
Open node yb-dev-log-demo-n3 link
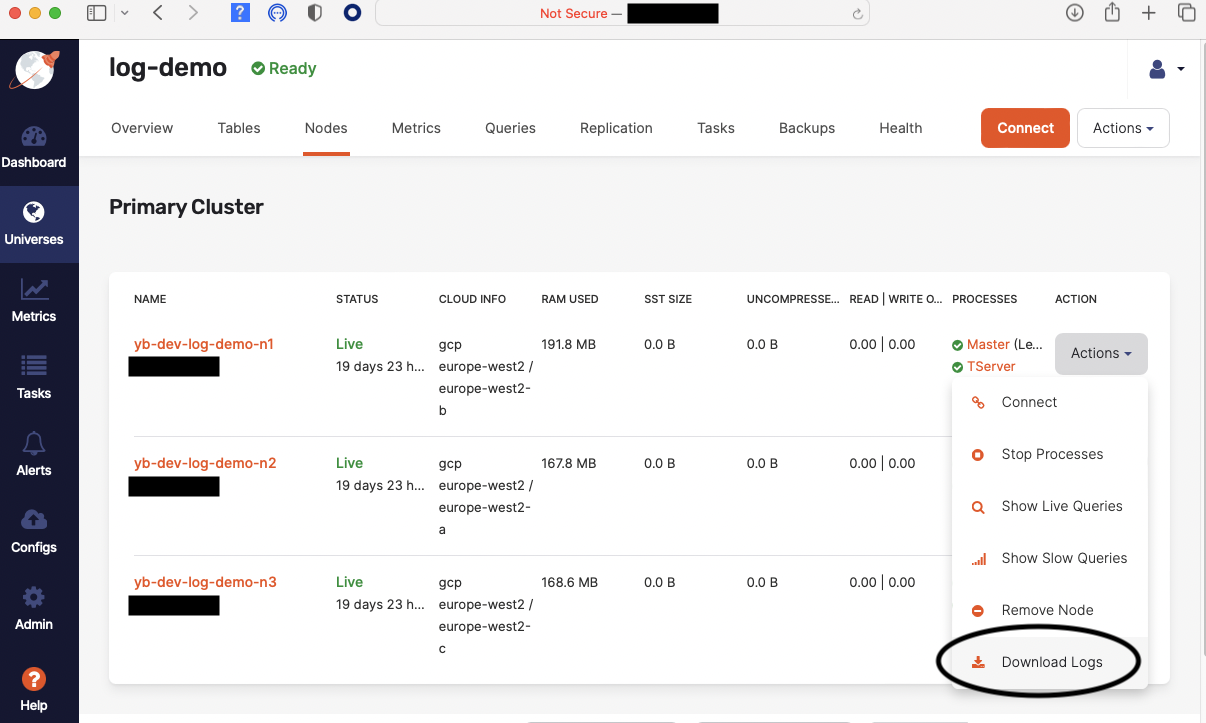(205, 582)
